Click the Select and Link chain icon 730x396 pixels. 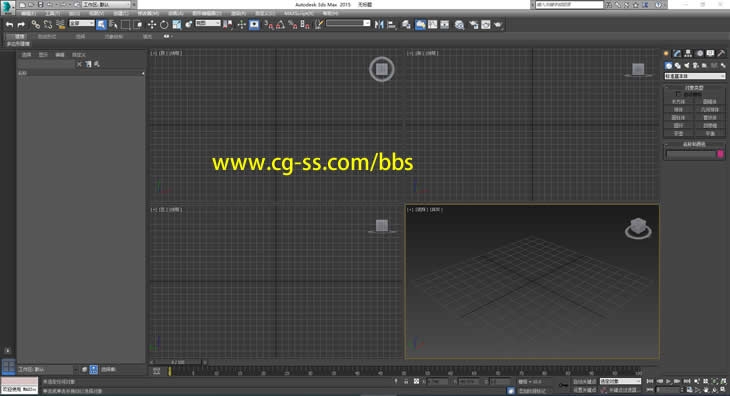click(x=35, y=25)
